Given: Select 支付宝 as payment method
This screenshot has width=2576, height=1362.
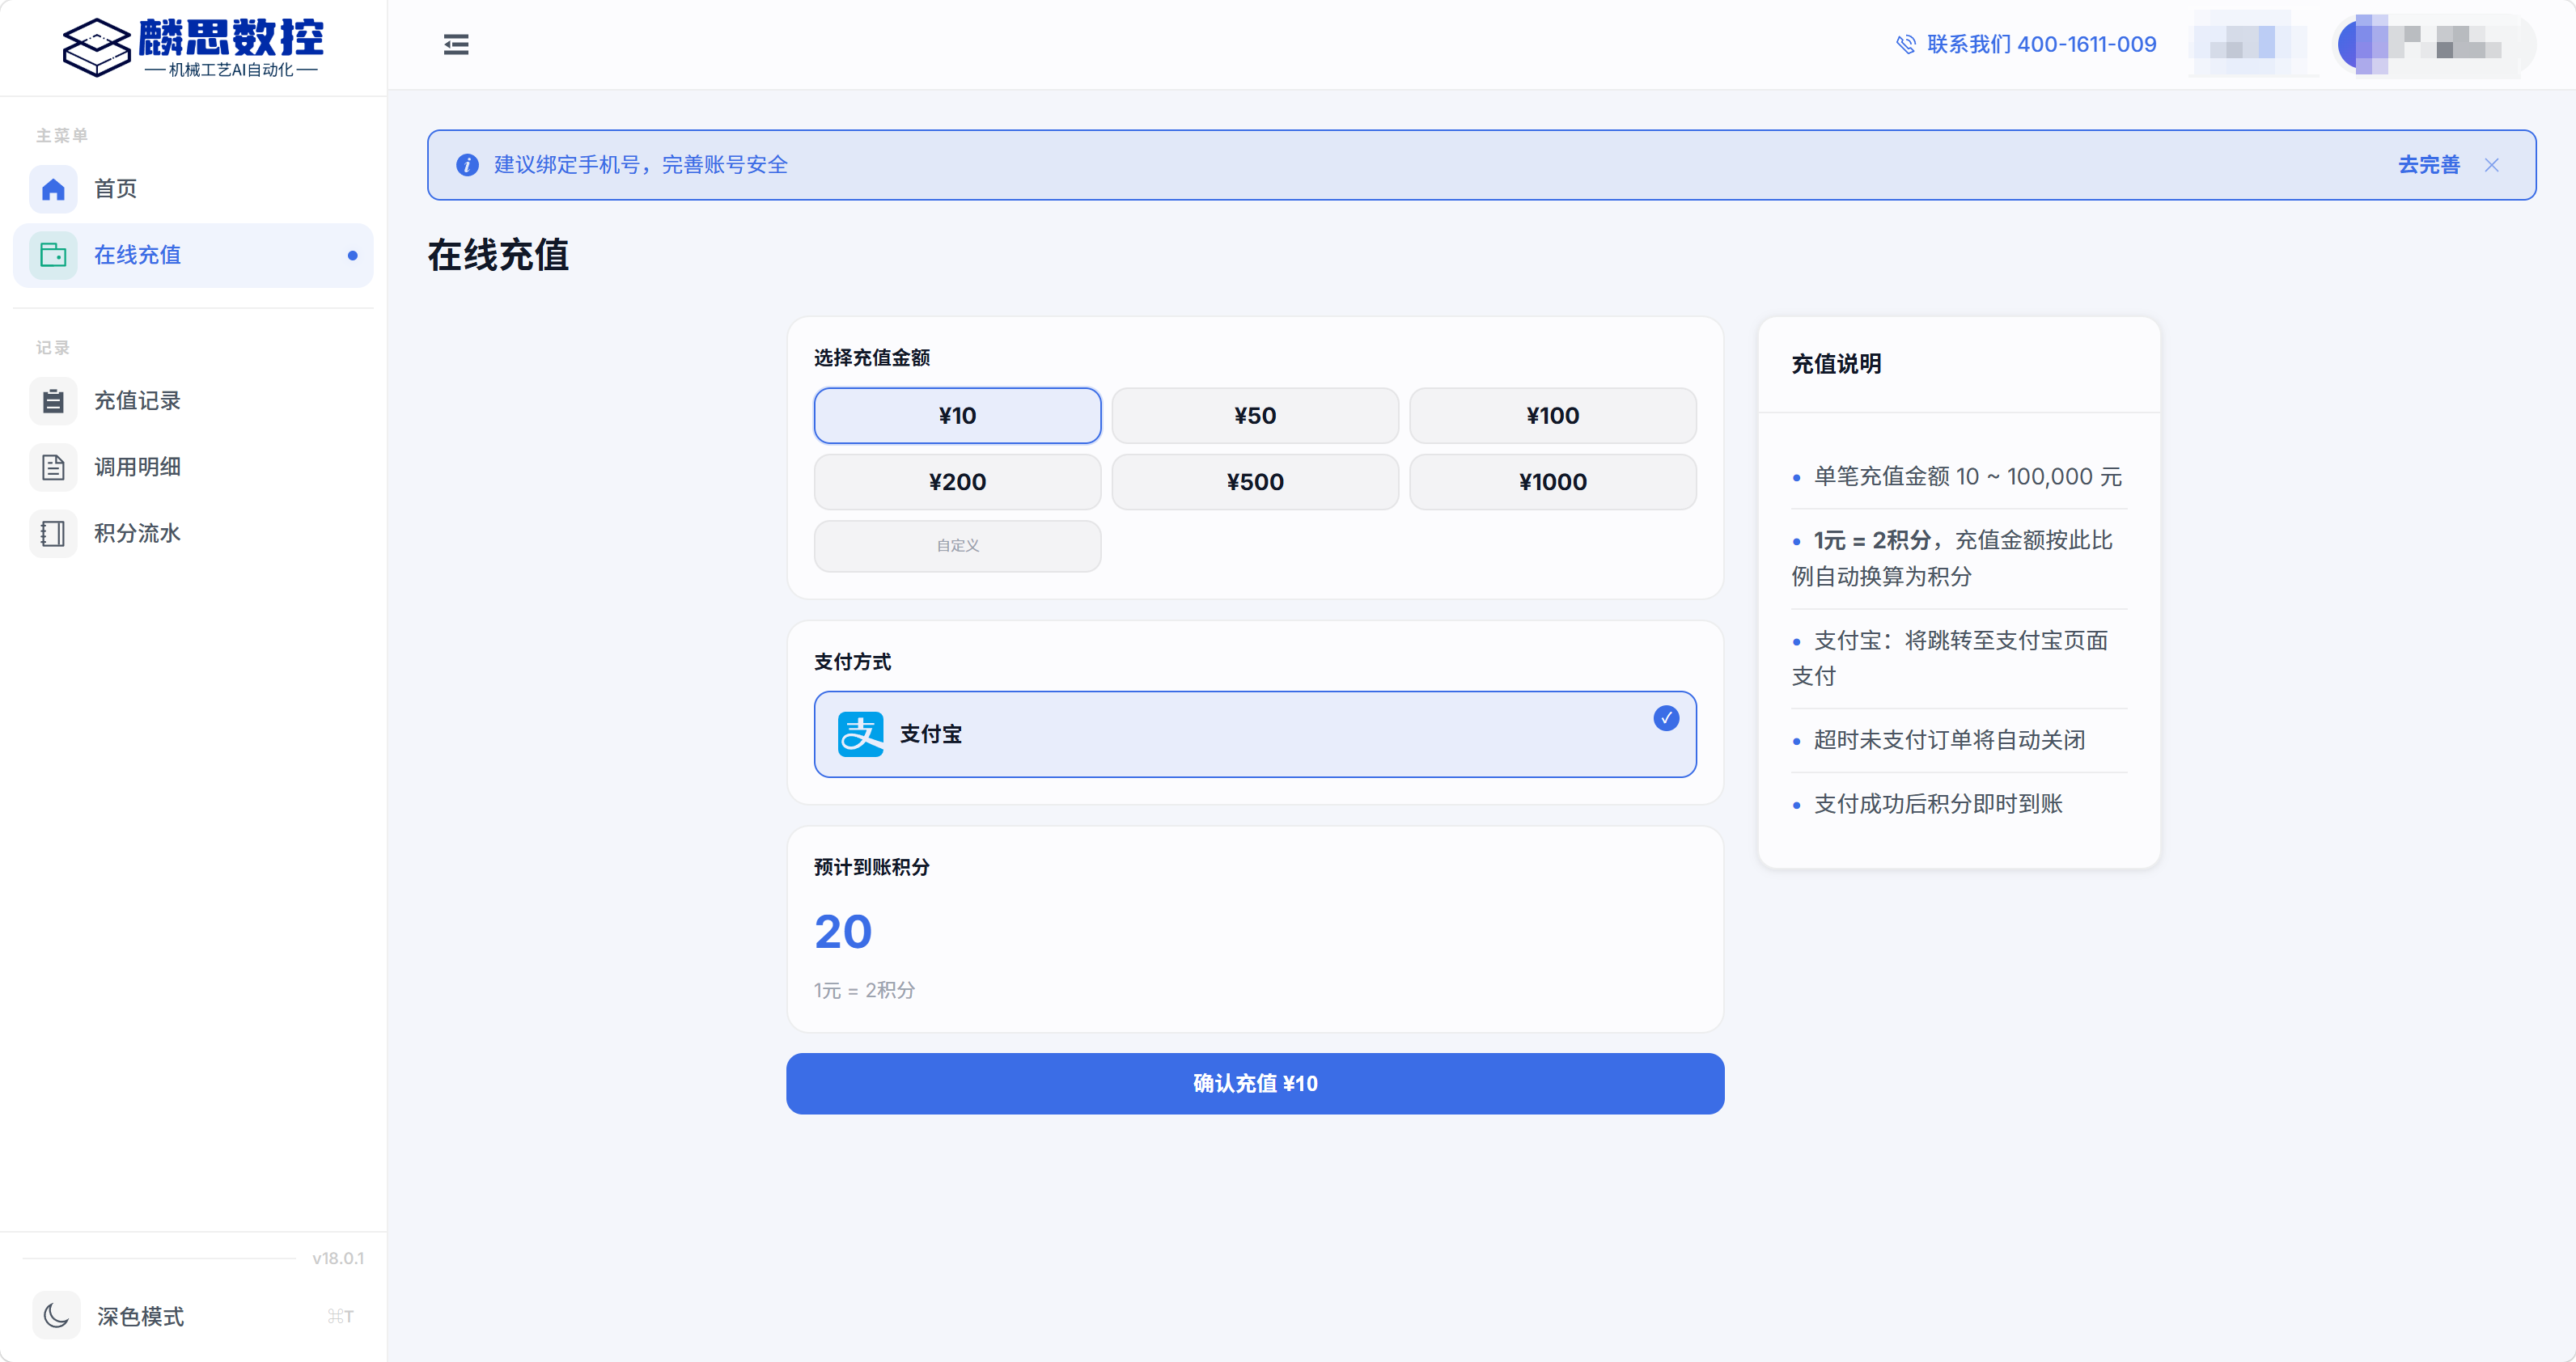Looking at the screenshot, I should 1255,734.
